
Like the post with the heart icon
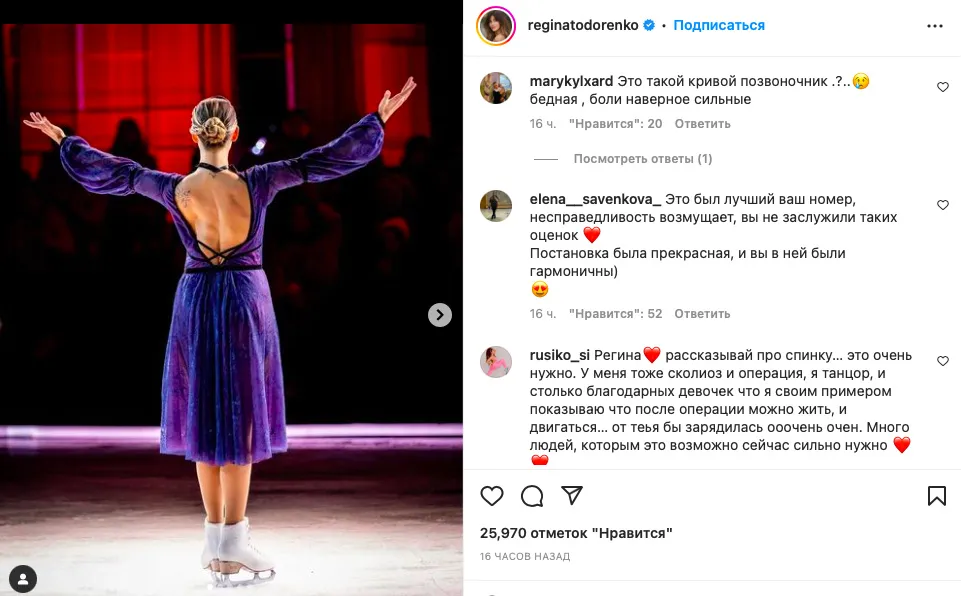tap(492, 495)
